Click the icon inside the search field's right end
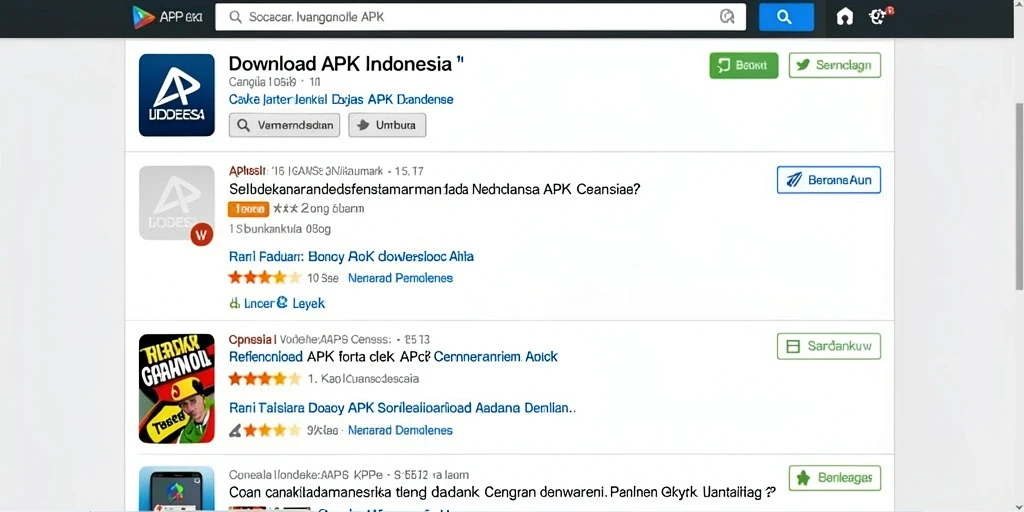 click(727, 17)
